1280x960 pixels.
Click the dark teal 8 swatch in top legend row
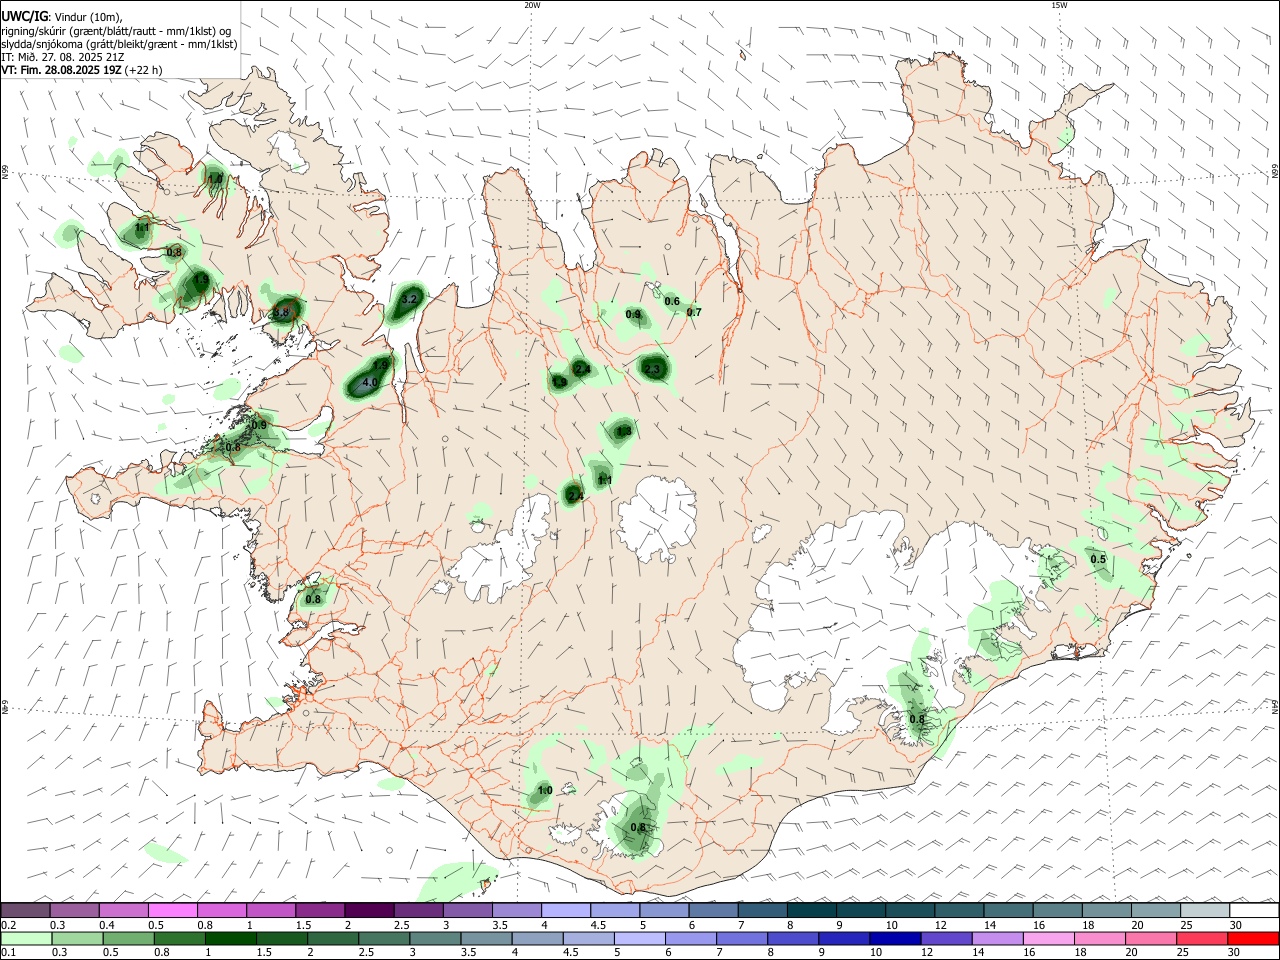point(811,910)
